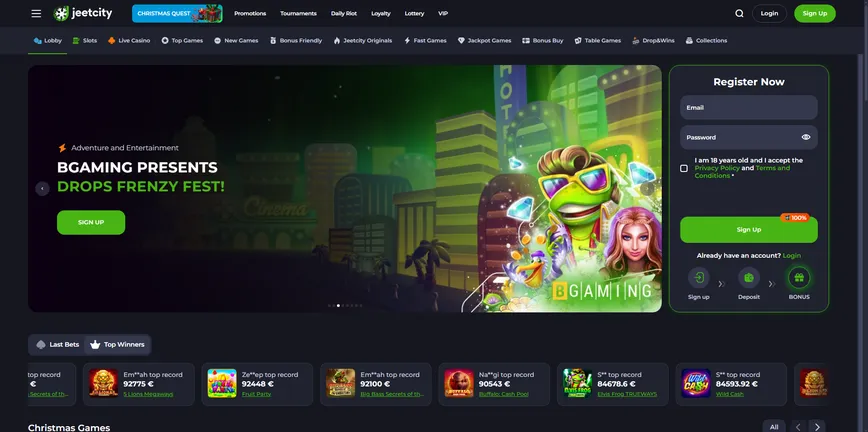Click the jeetcity logo
The image size is (868, 432).
click(83, 13)
